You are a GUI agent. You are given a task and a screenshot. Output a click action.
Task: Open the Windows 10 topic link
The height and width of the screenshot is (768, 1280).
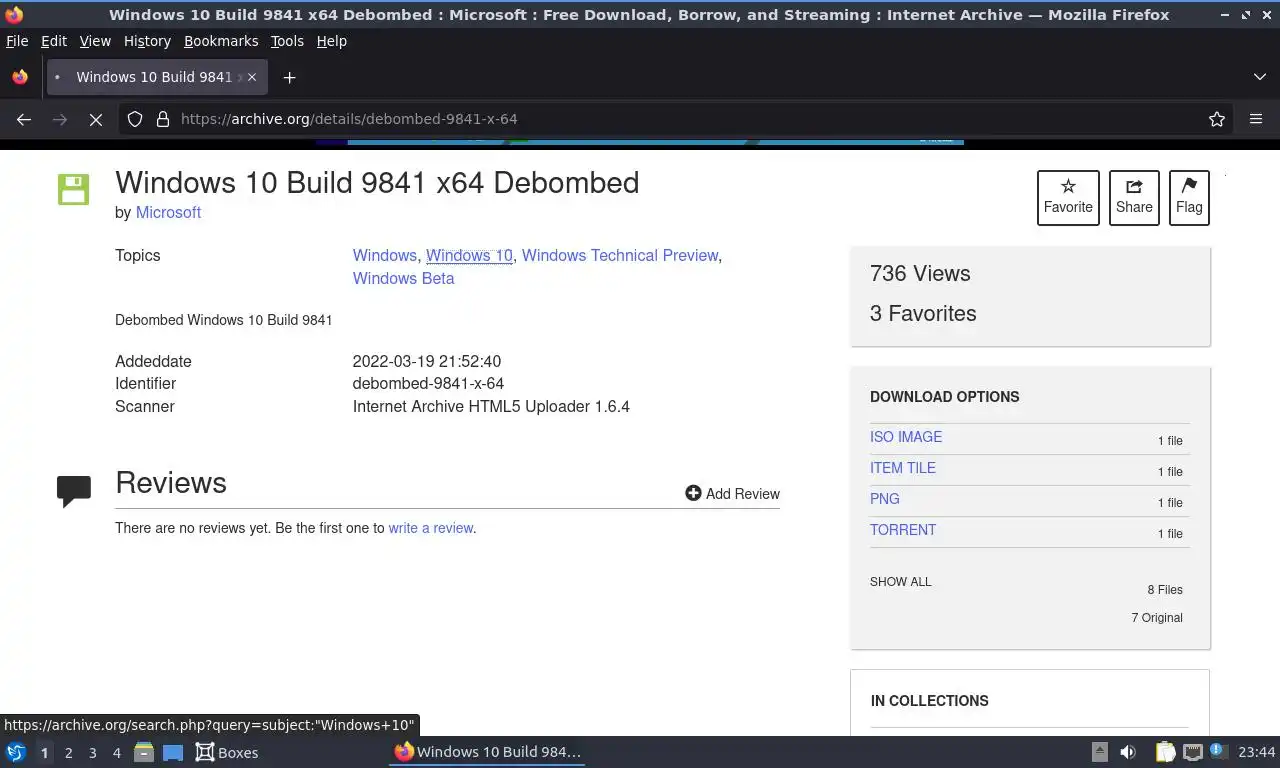click(x=469, y=255)
